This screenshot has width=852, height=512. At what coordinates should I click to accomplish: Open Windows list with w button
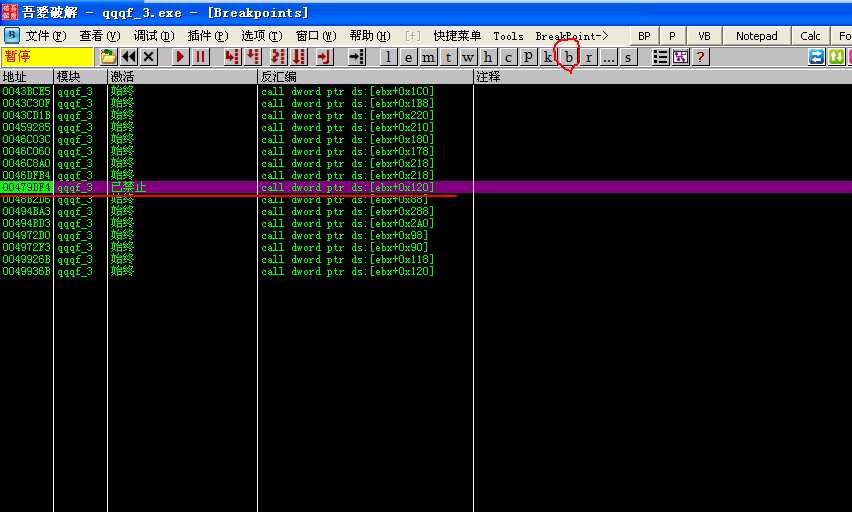pos(468,57)
